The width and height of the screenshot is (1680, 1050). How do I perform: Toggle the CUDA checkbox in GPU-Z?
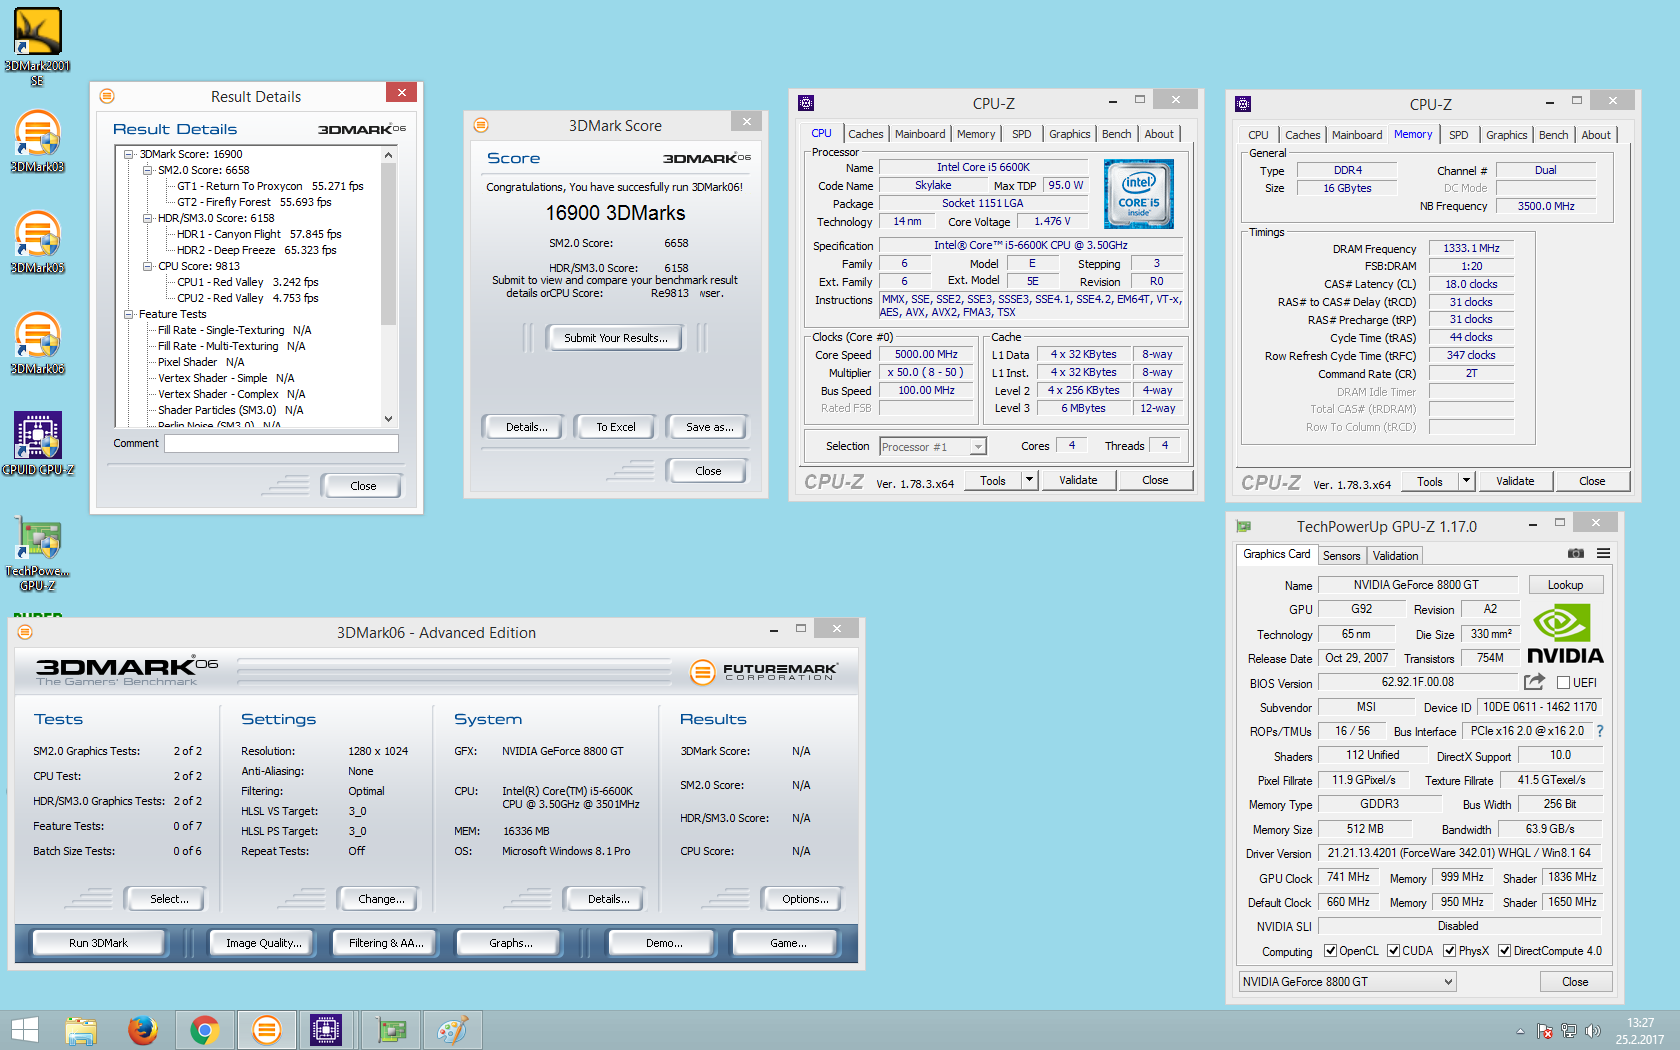pyautogui.click(x=1393, y=951)
